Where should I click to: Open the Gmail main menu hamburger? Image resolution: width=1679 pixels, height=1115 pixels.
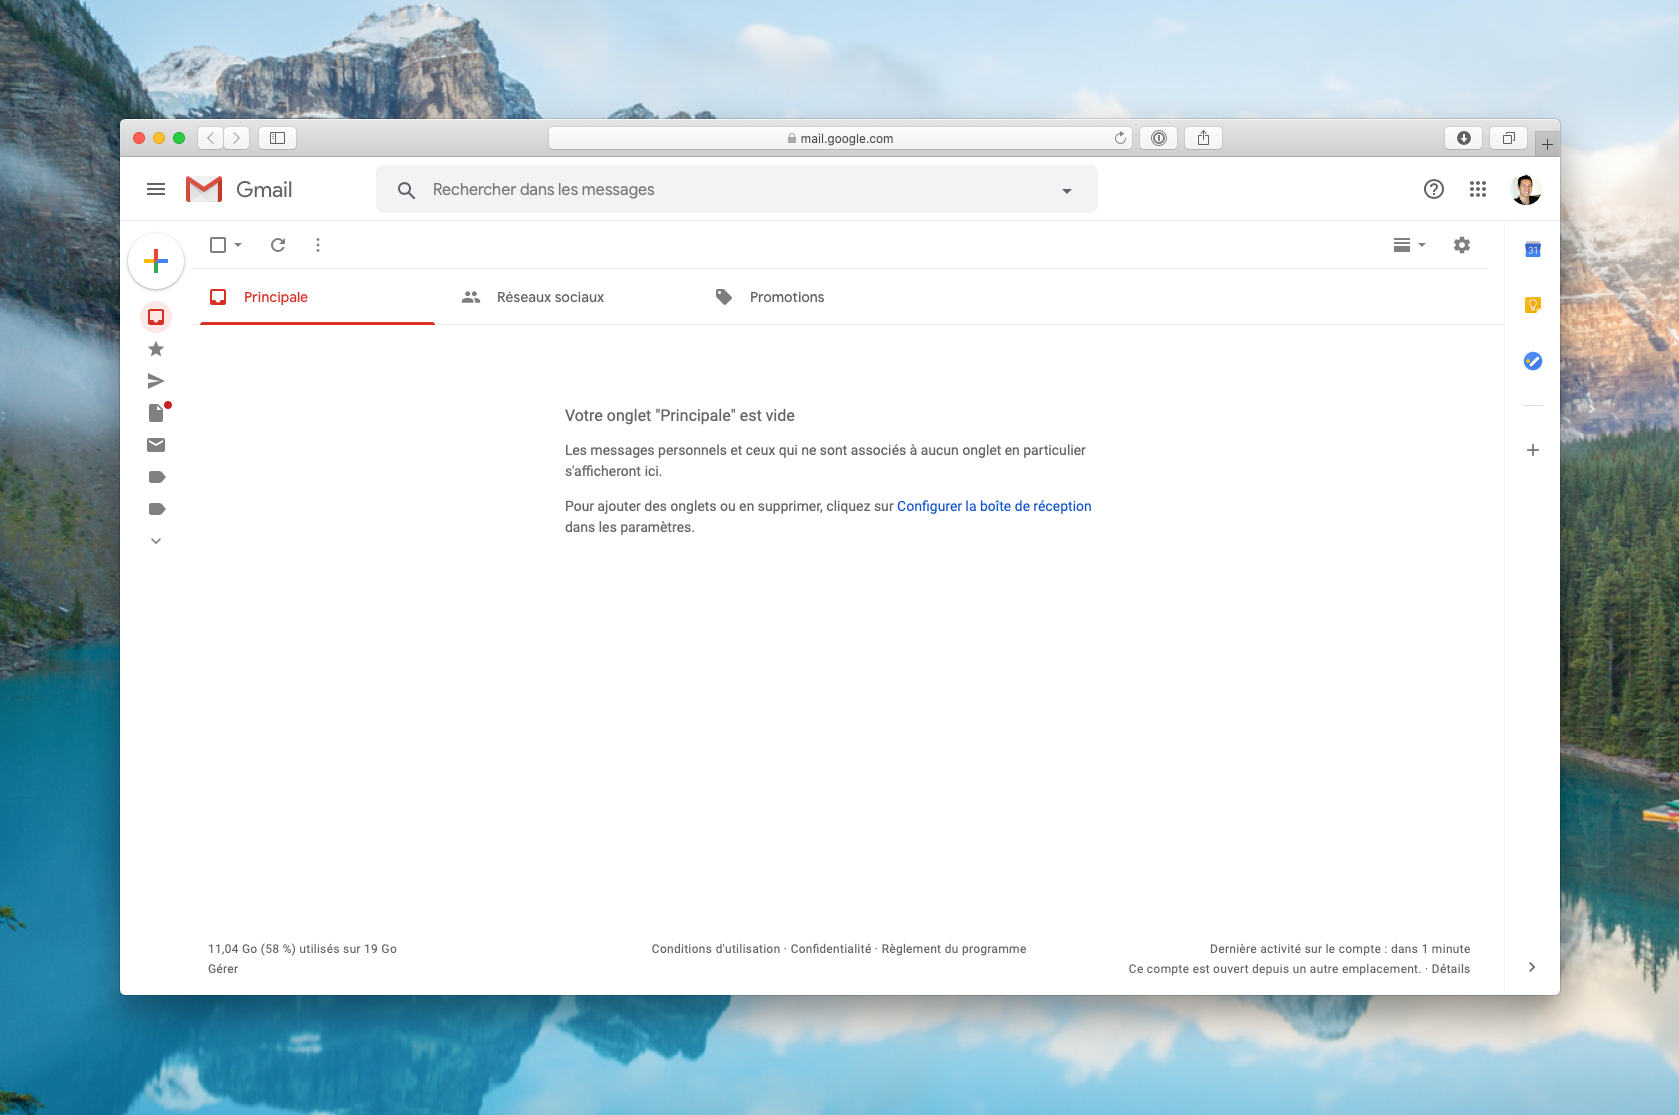point(156,189)
